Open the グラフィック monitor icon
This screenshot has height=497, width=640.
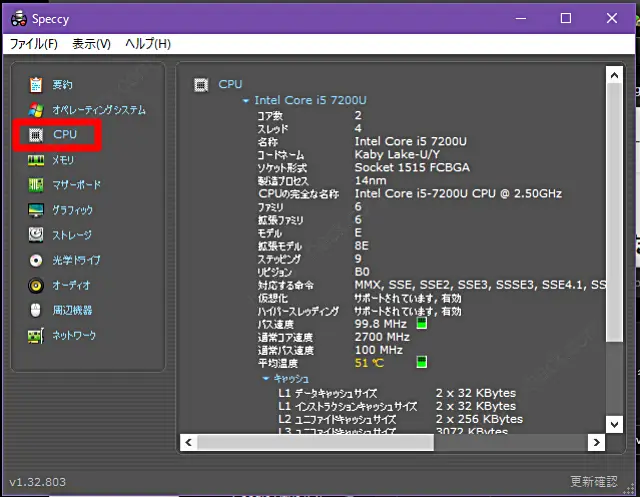(x=36, y=210)
